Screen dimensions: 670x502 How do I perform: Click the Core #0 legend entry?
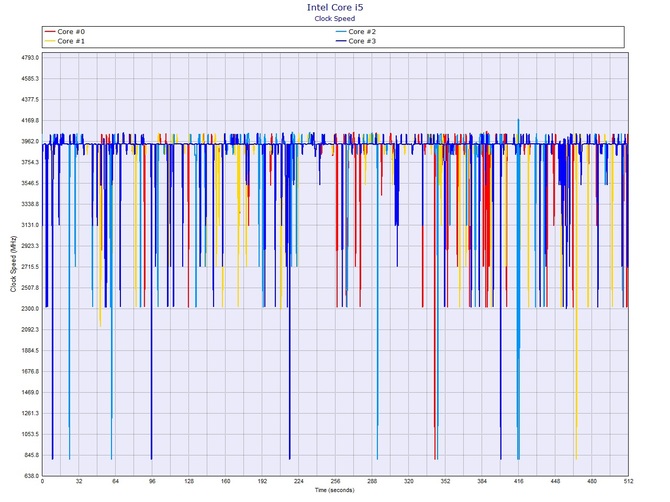click(x=65, y=32)
